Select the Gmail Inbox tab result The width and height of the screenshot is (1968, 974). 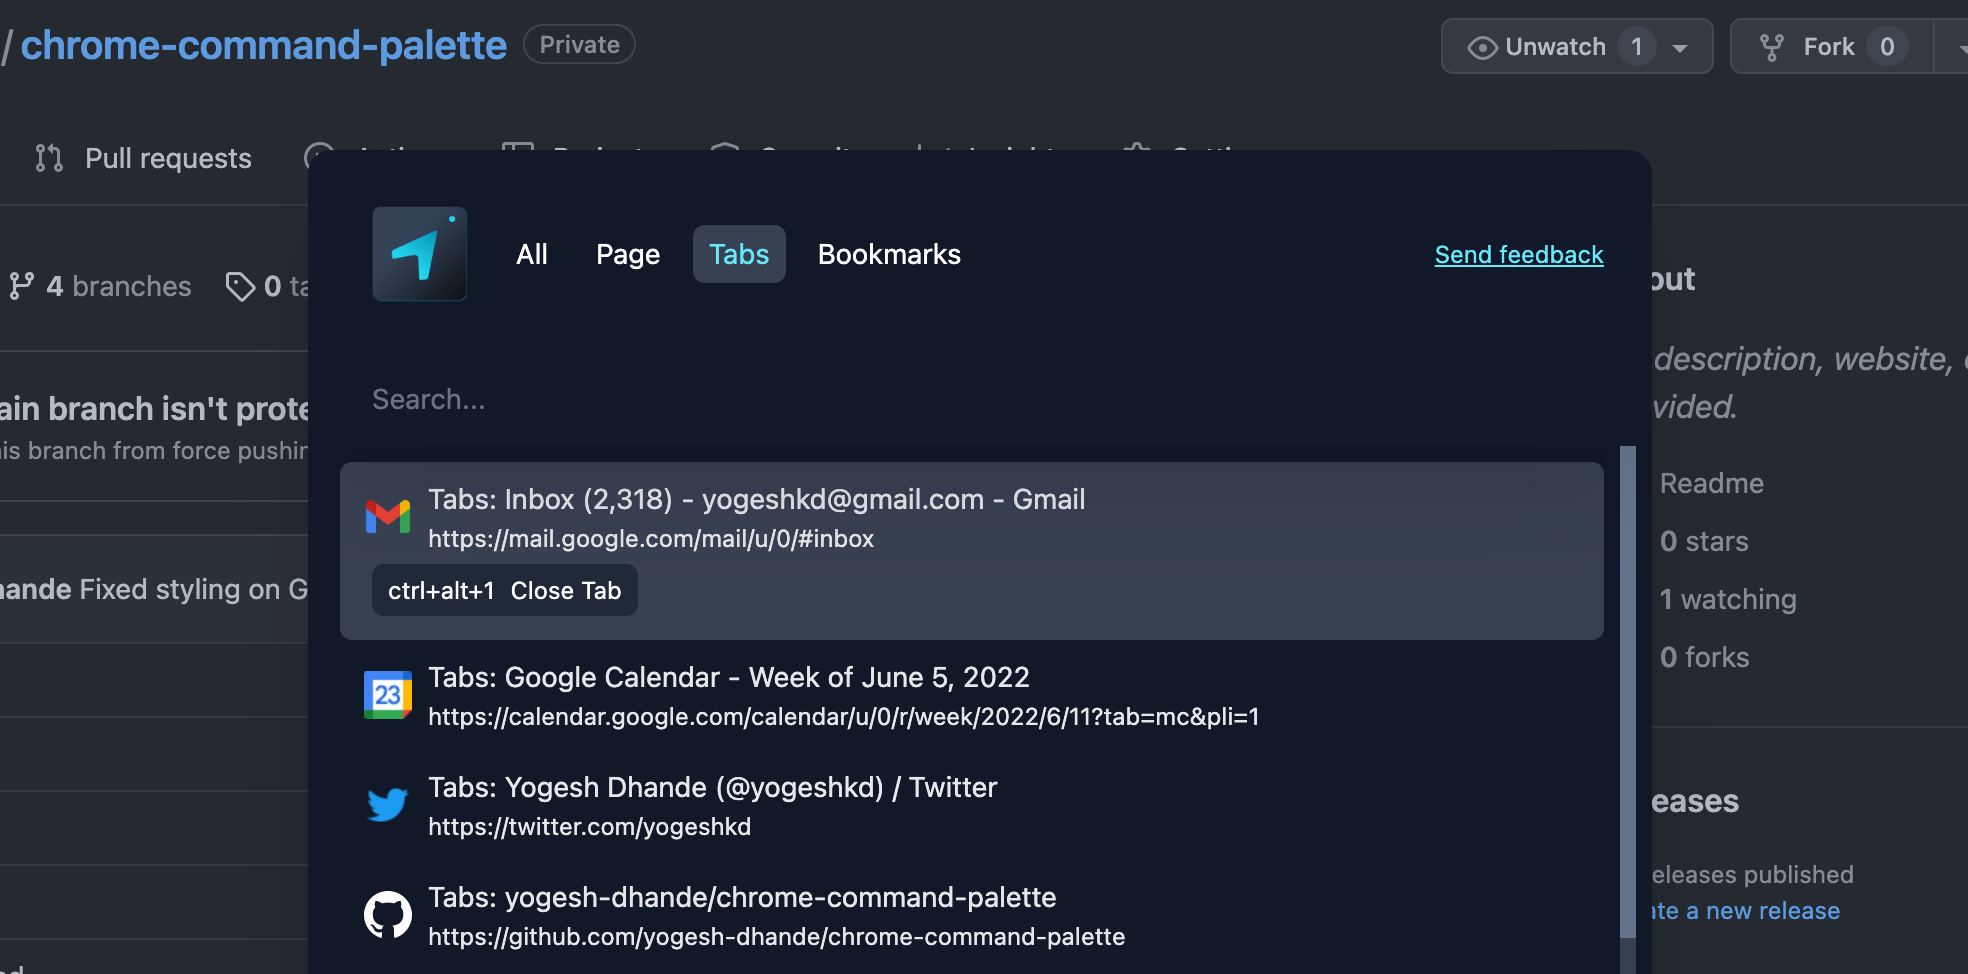tap(972, 550)
